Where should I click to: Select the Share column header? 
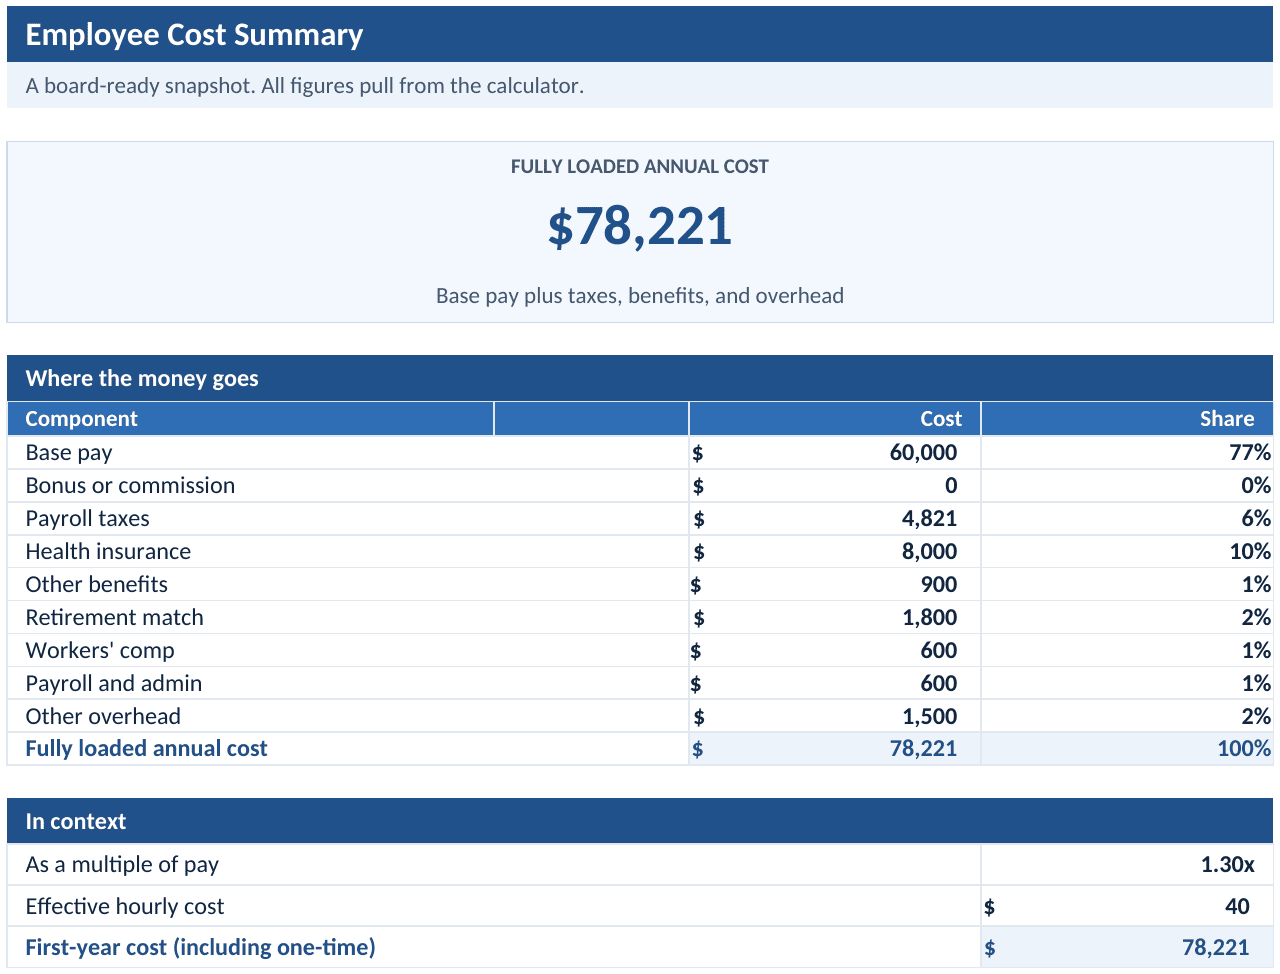click(1127, 419)
